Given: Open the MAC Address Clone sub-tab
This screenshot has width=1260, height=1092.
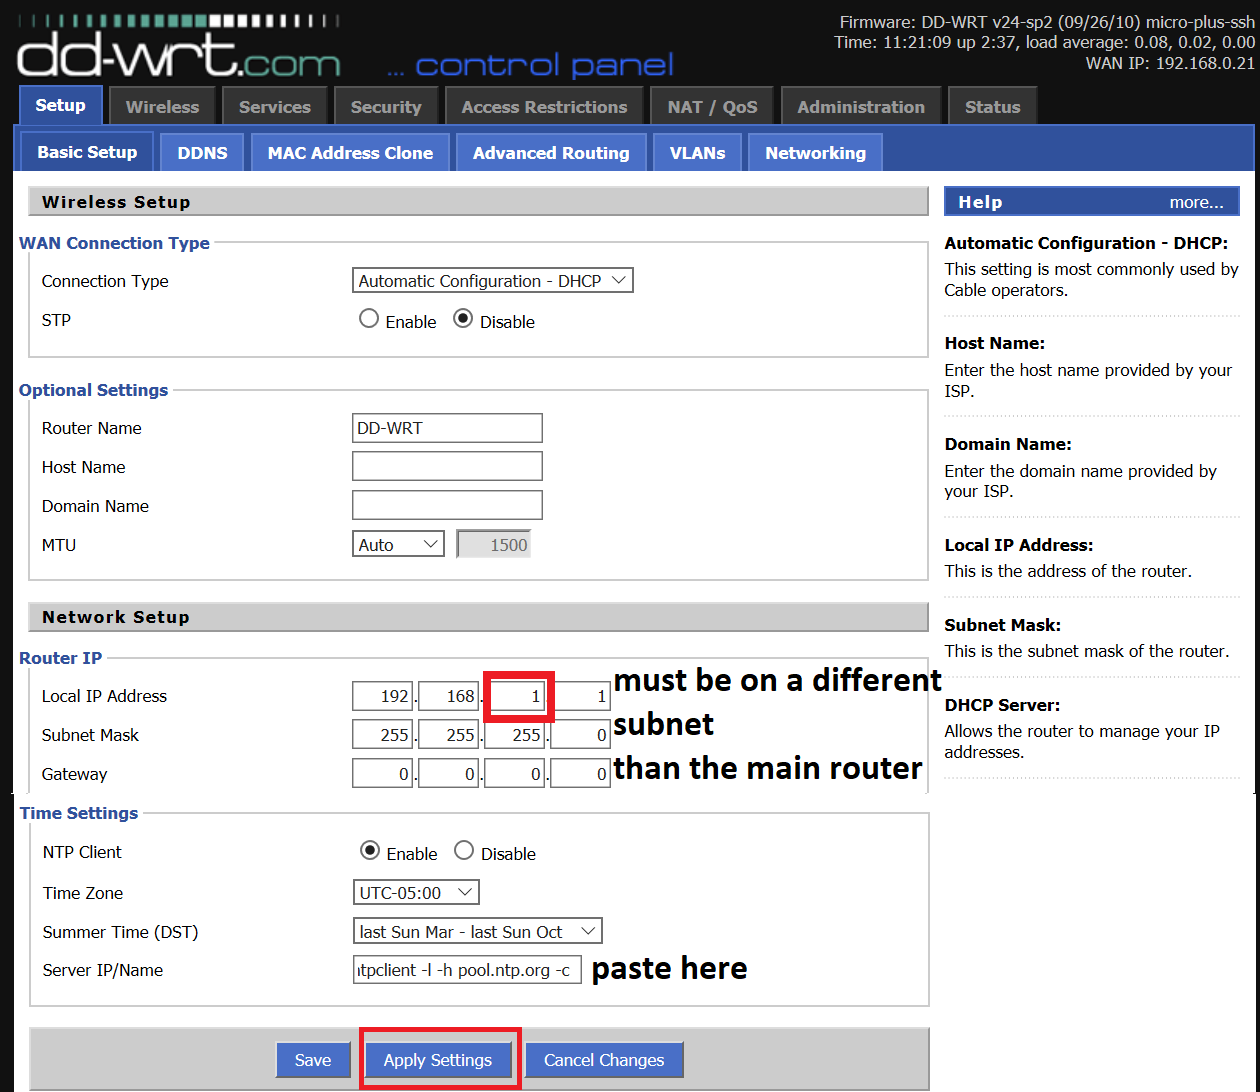Looking at the screenshot, I should tap(350, 153).
